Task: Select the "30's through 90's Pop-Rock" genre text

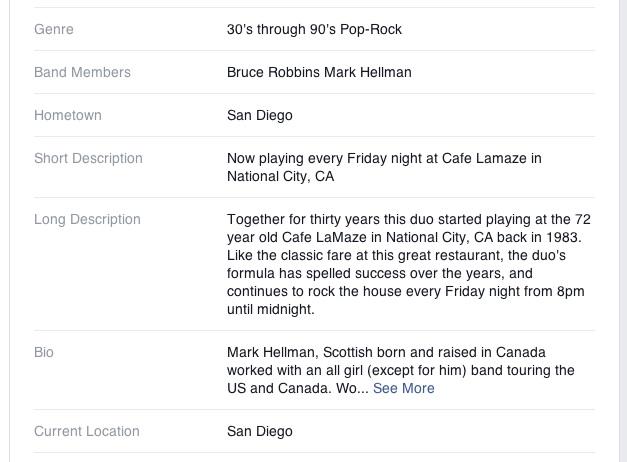Action: coord(314,29)
